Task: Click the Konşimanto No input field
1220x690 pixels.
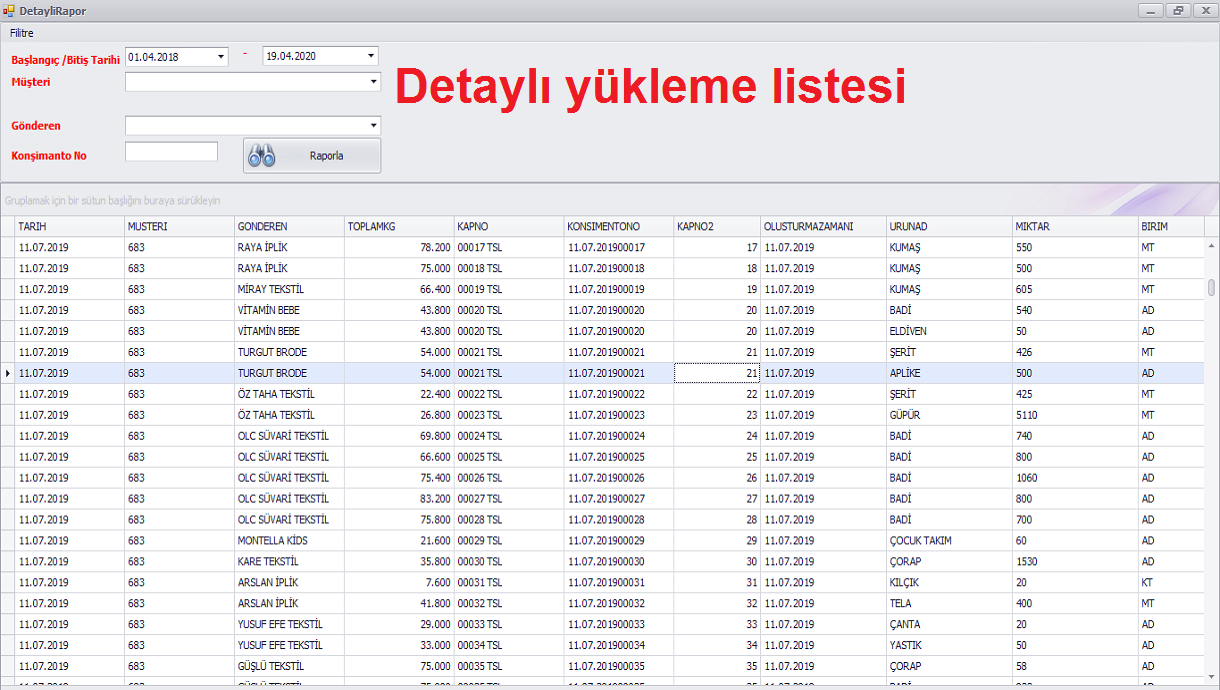Action: click(171, 152)
